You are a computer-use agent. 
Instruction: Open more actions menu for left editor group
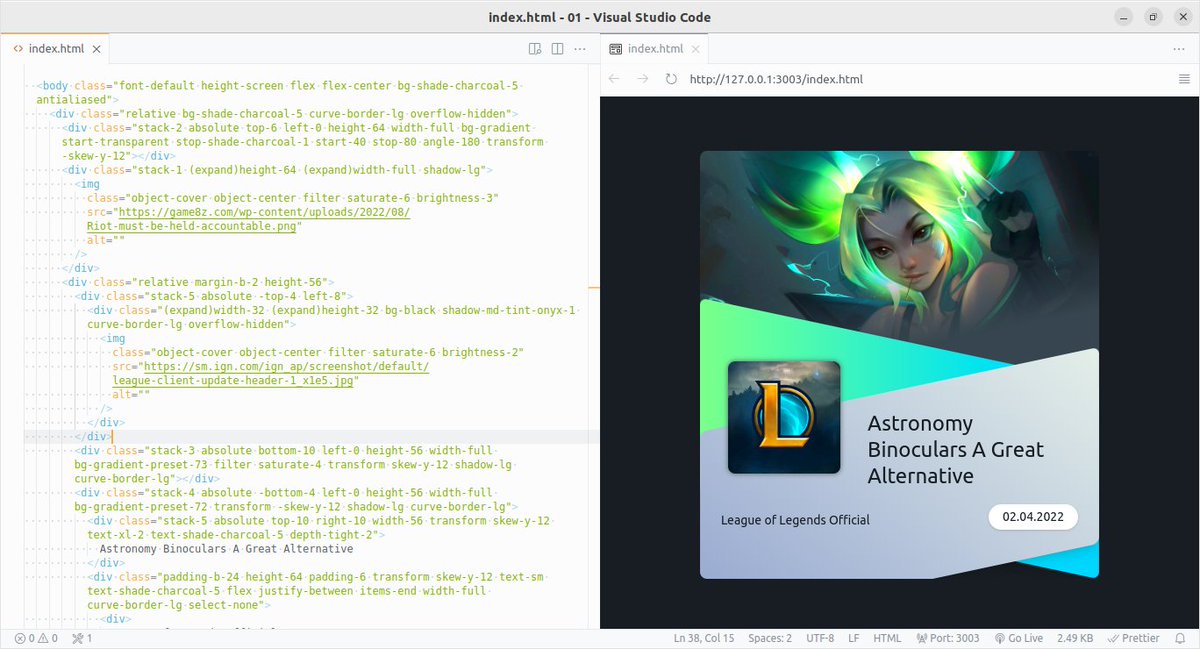(x=581, y=48)
